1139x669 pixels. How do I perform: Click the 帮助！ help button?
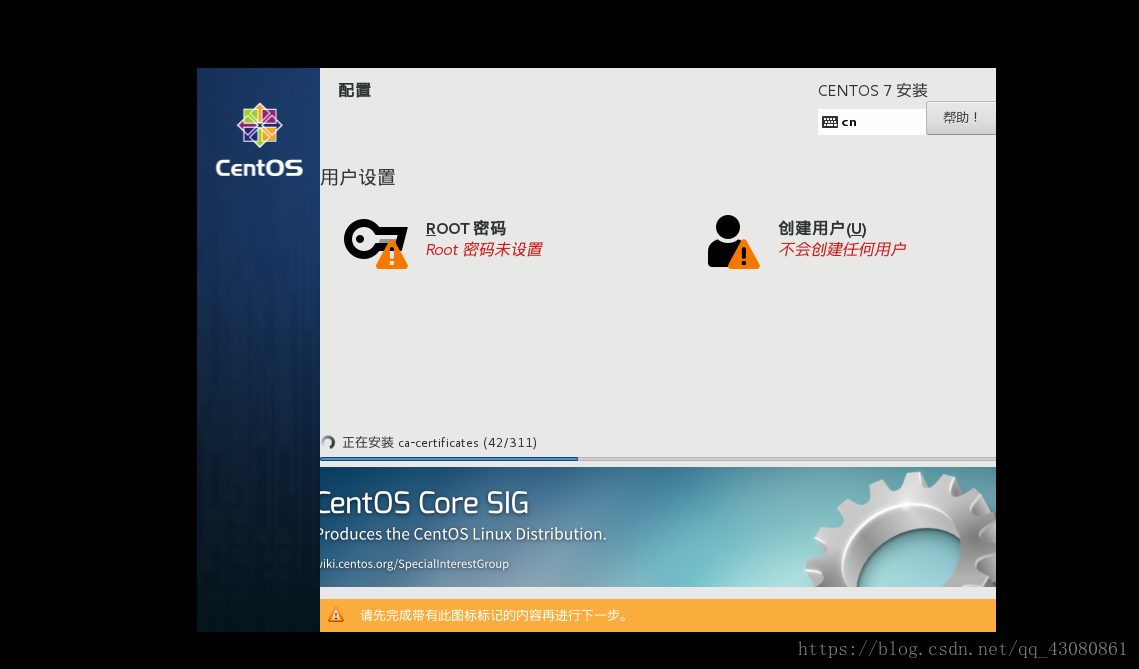tap(961, 118)
